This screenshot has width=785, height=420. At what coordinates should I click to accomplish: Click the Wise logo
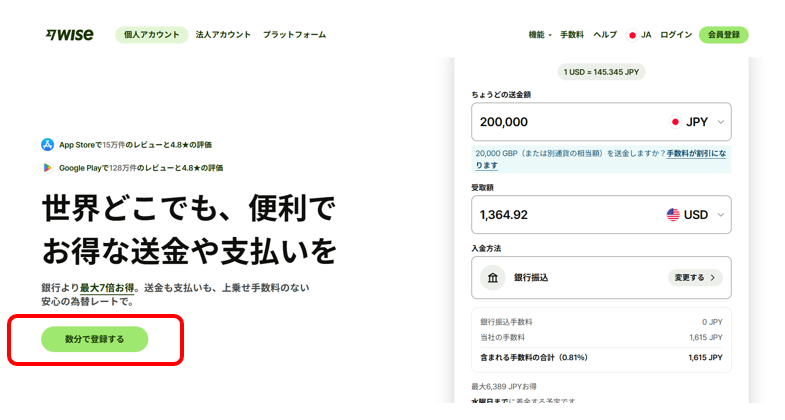69,35
